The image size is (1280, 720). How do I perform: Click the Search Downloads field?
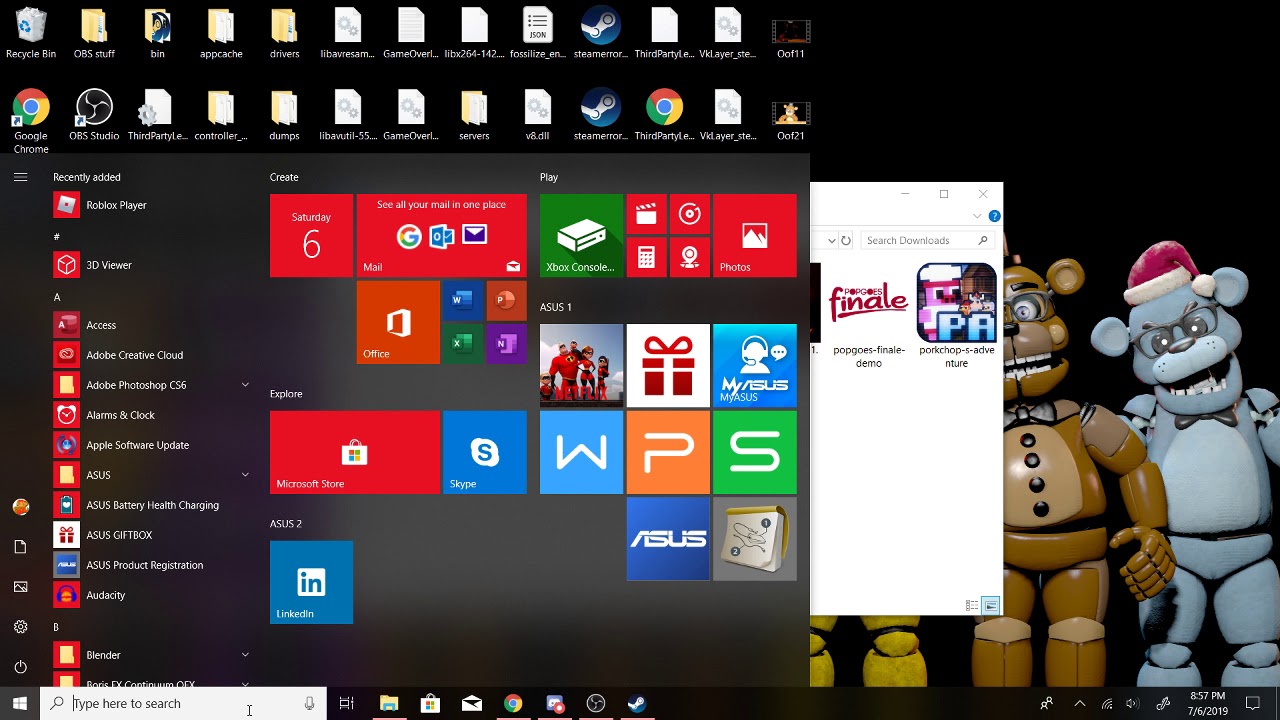(926, 240)
